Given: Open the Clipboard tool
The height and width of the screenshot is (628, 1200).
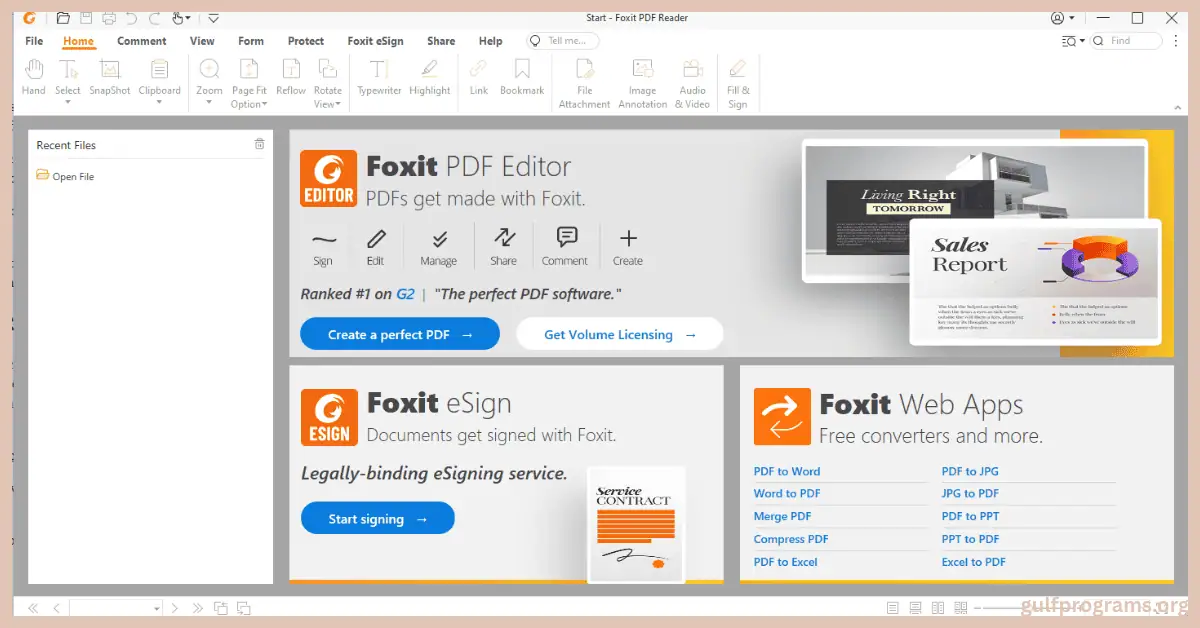Looking at the screenshot, I should (x=159, y=75).
